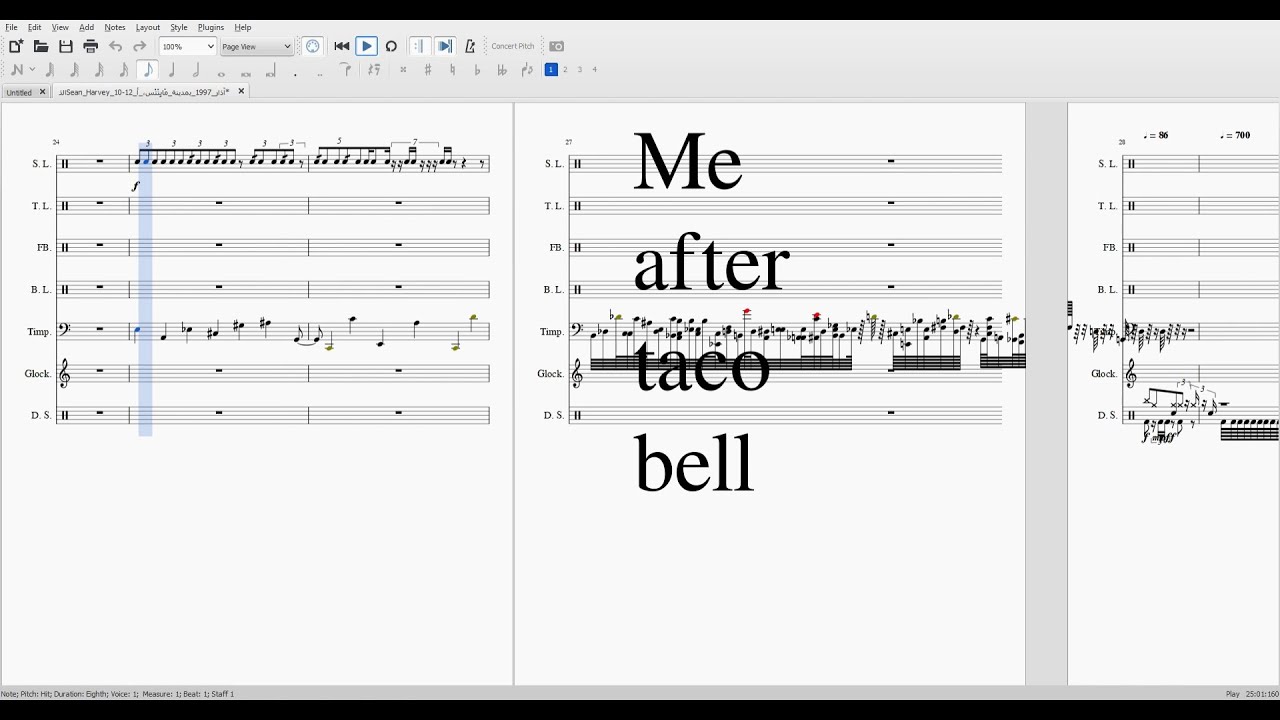This screenshot has width=1280, height=720.
Task: Open the Plugins menu
Action: (x=211, y=27)
